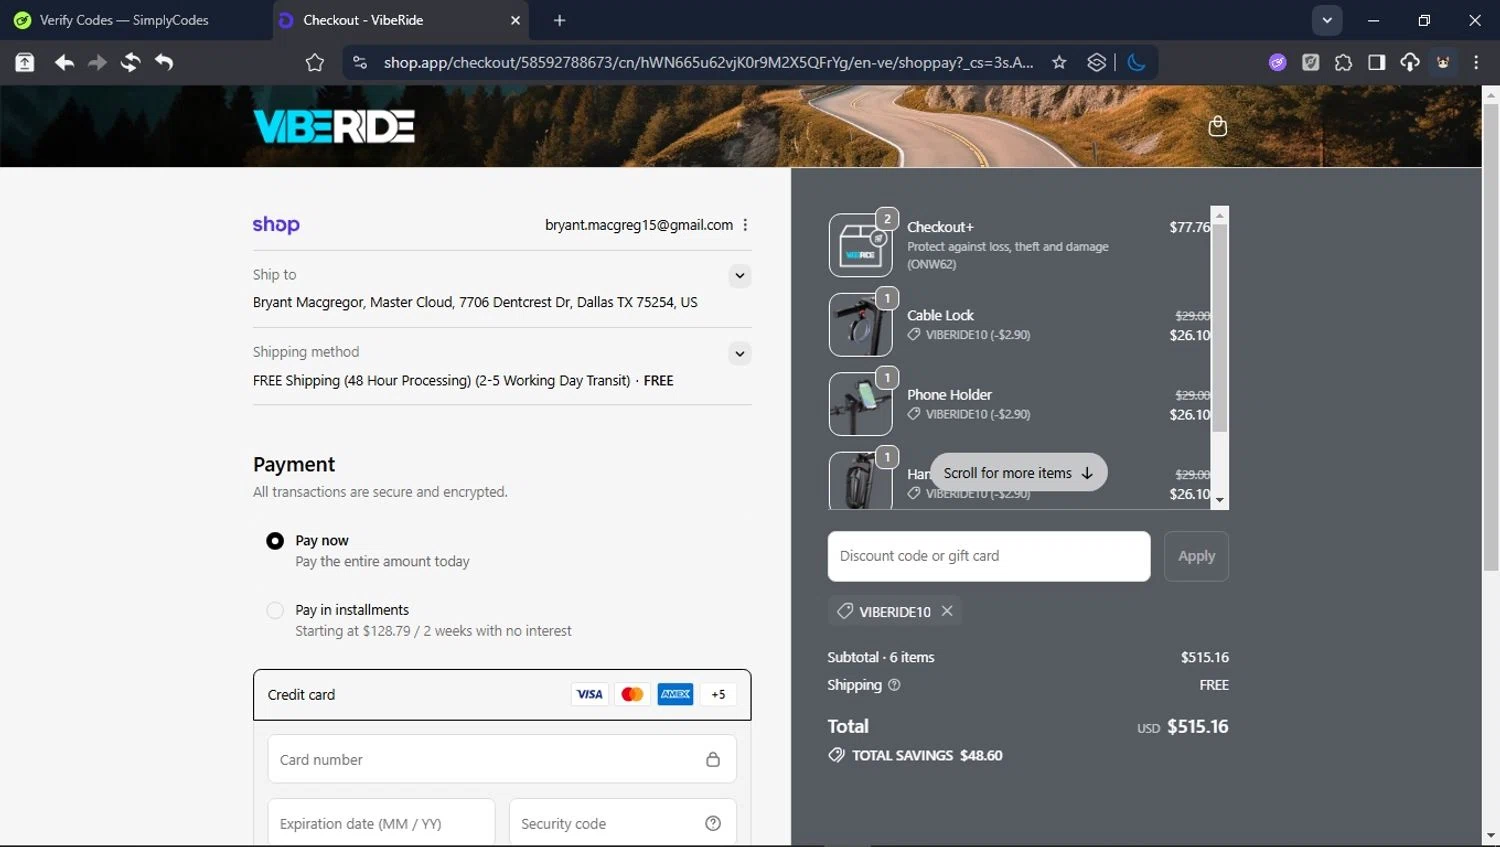Expand the Ship to address section
1500x847 pixels.
point(739,276)
